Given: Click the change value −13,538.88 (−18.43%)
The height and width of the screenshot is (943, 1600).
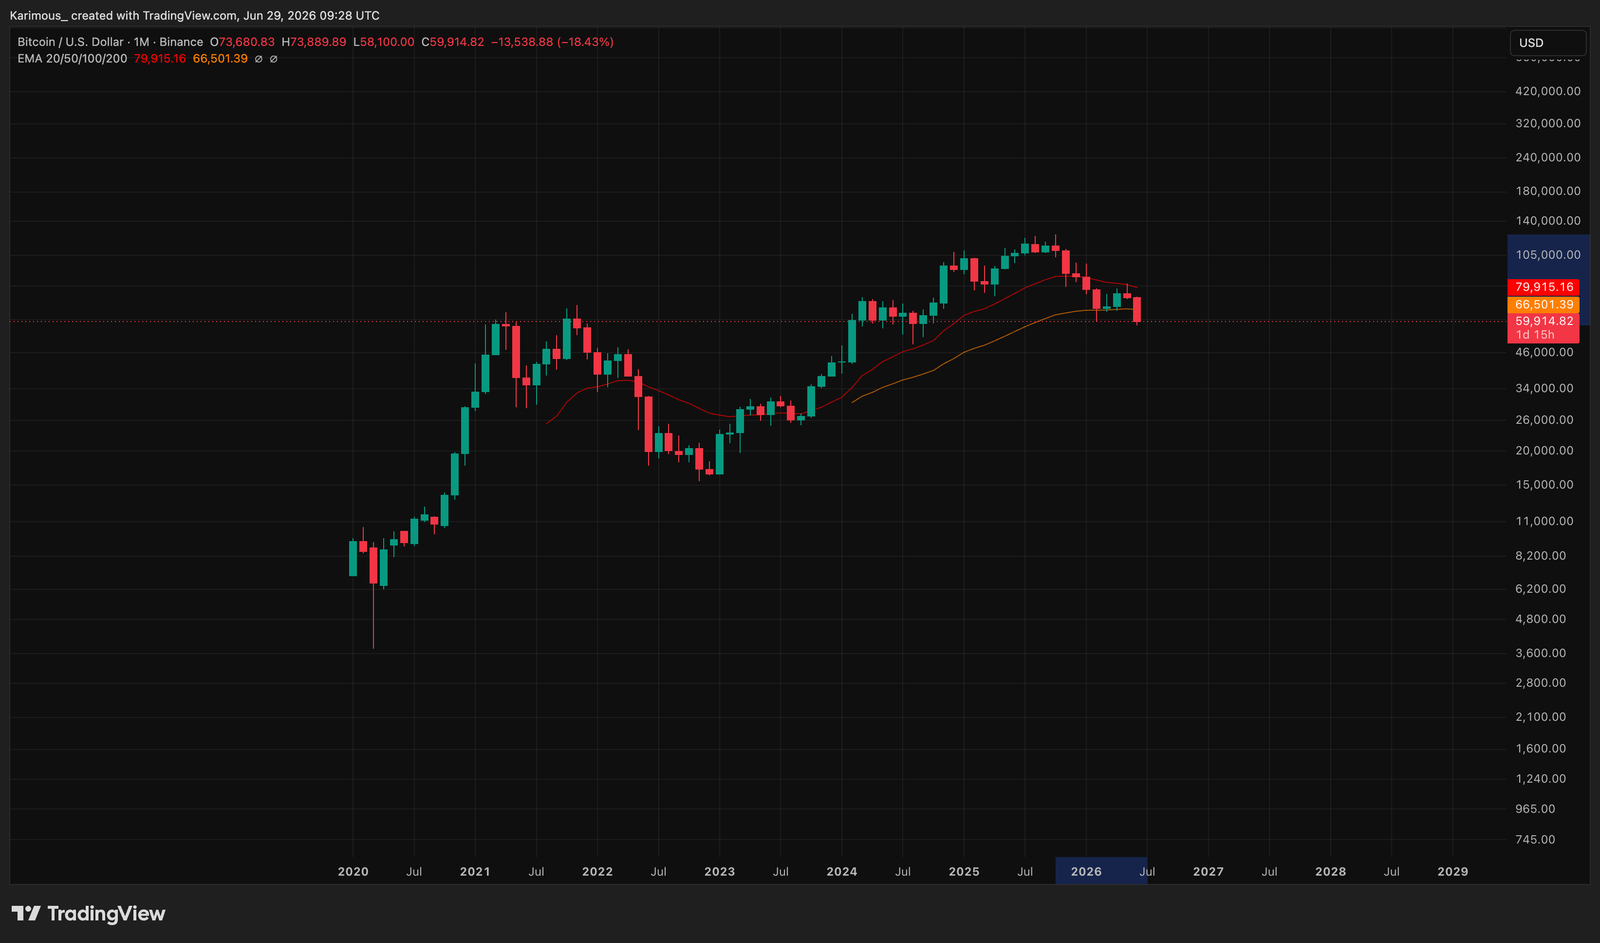Looking at the screenshot, I should point(552,42).
